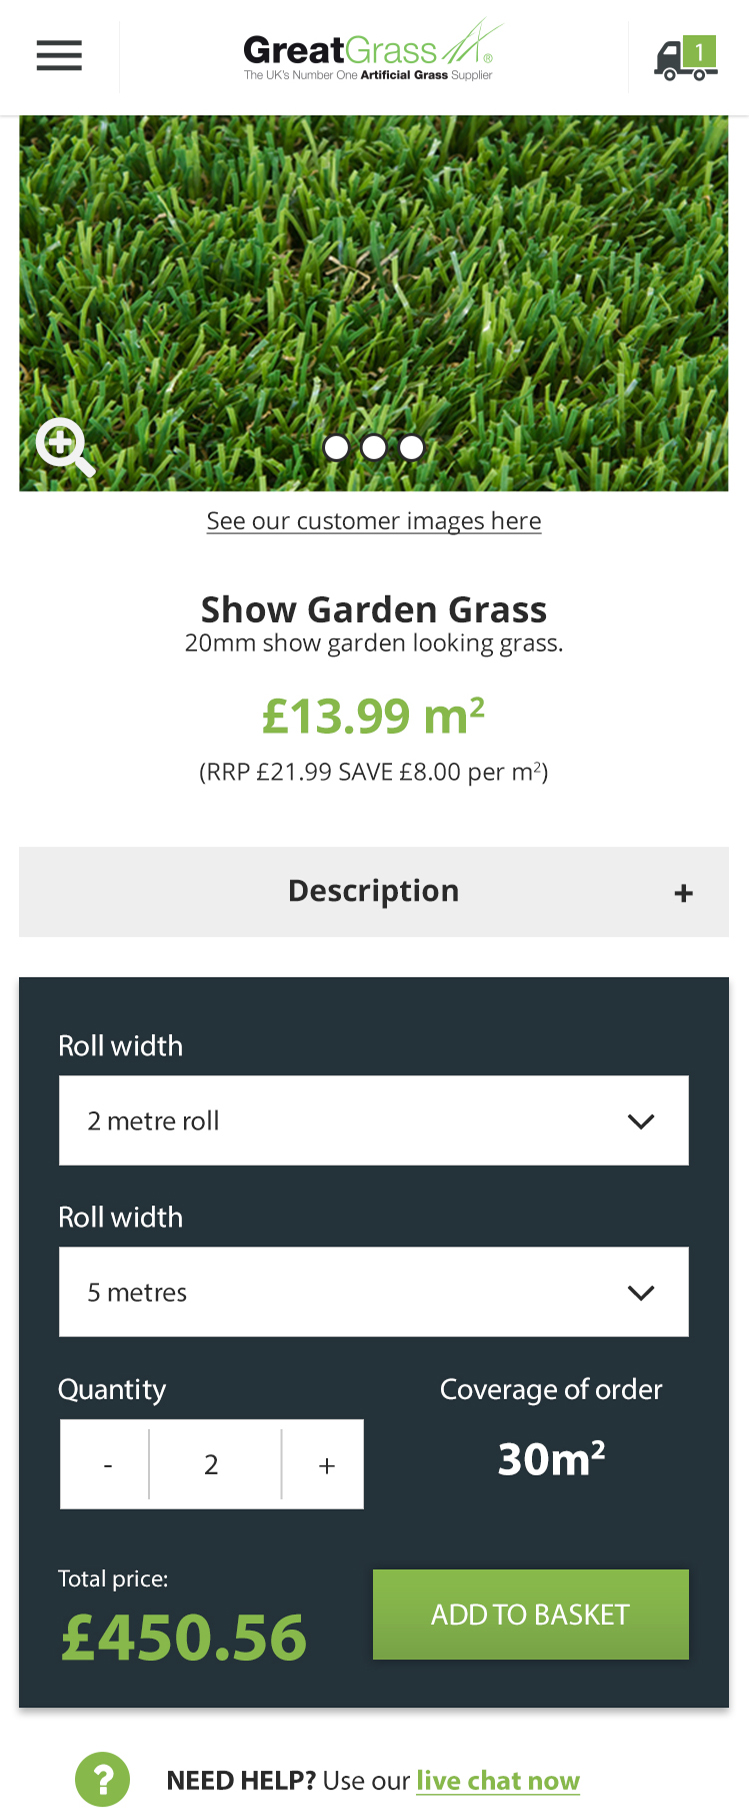This screenshot has width=750, height=1813.
Task: Select the second image carousel dot
Action: (374, 447)
